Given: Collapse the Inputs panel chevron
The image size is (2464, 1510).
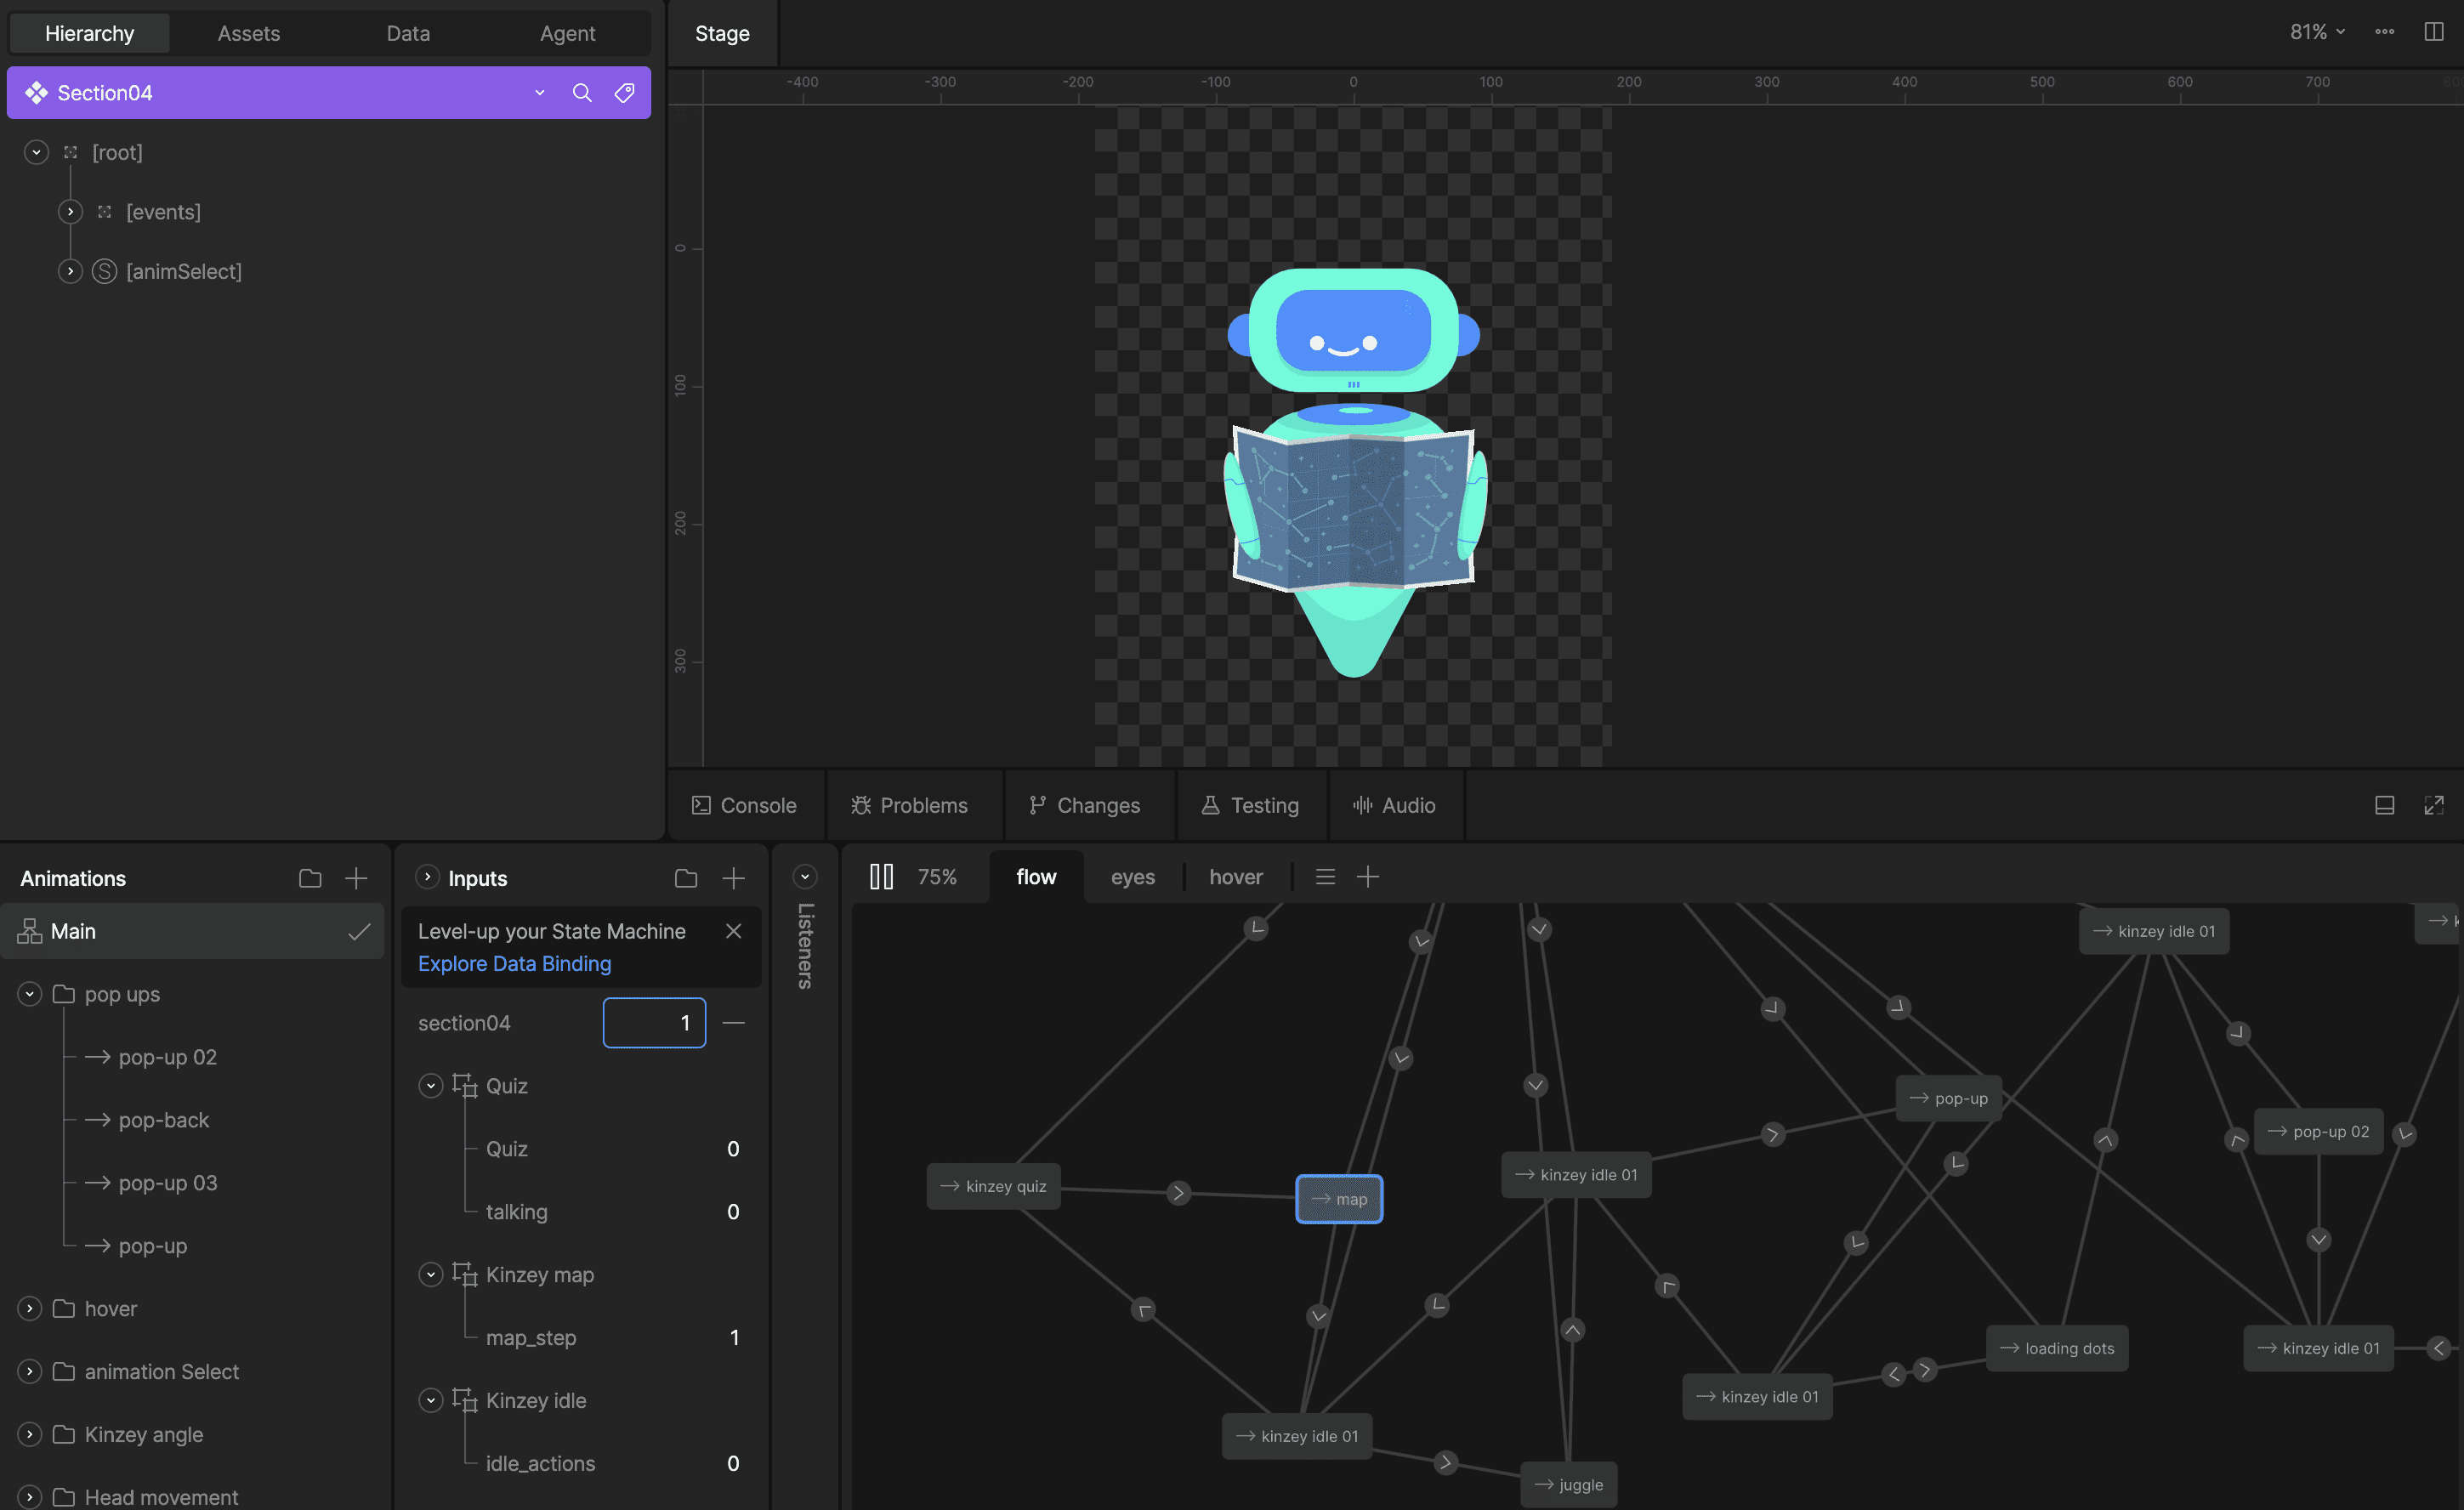Looking at the screenshot, I should [427, 877].
